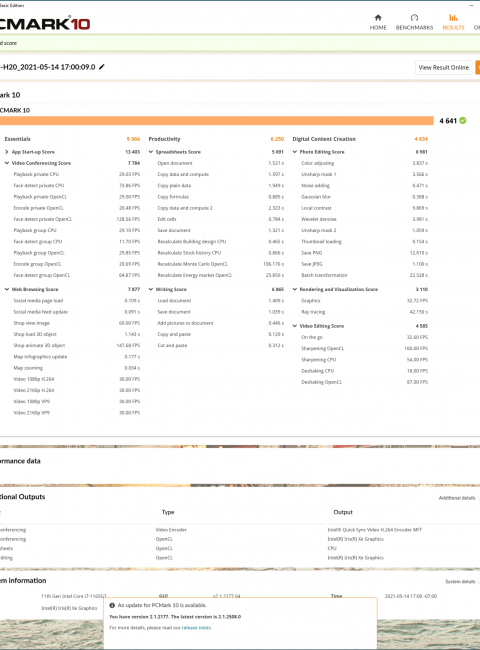480x650 pixels.
Task: Open the Benchmarks gauge icon
Action: 414,18
